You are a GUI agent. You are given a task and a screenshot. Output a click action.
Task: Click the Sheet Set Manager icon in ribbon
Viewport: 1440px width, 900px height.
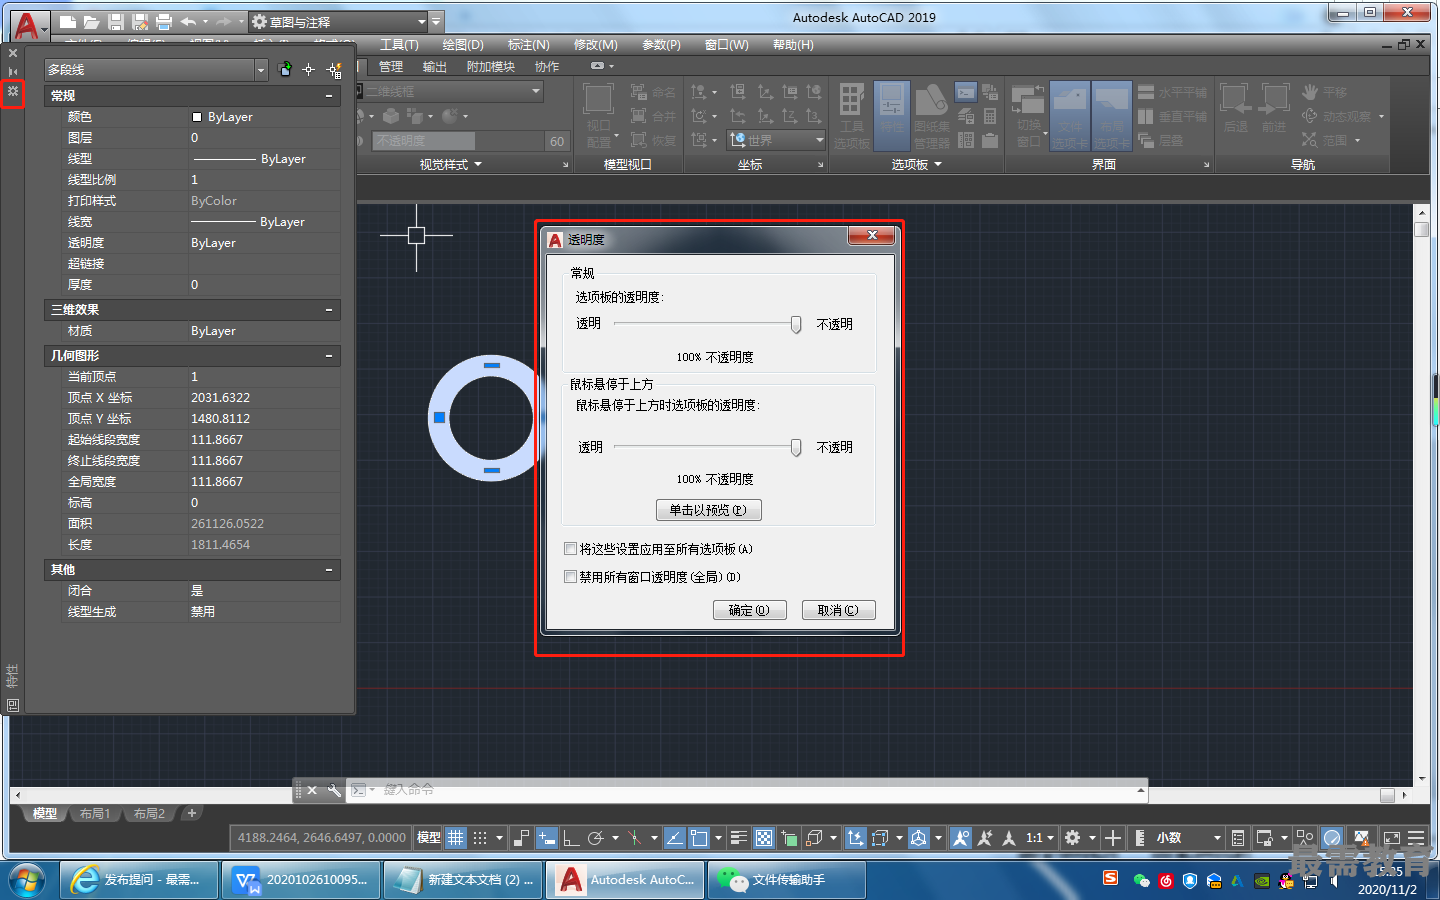(931, 116)
